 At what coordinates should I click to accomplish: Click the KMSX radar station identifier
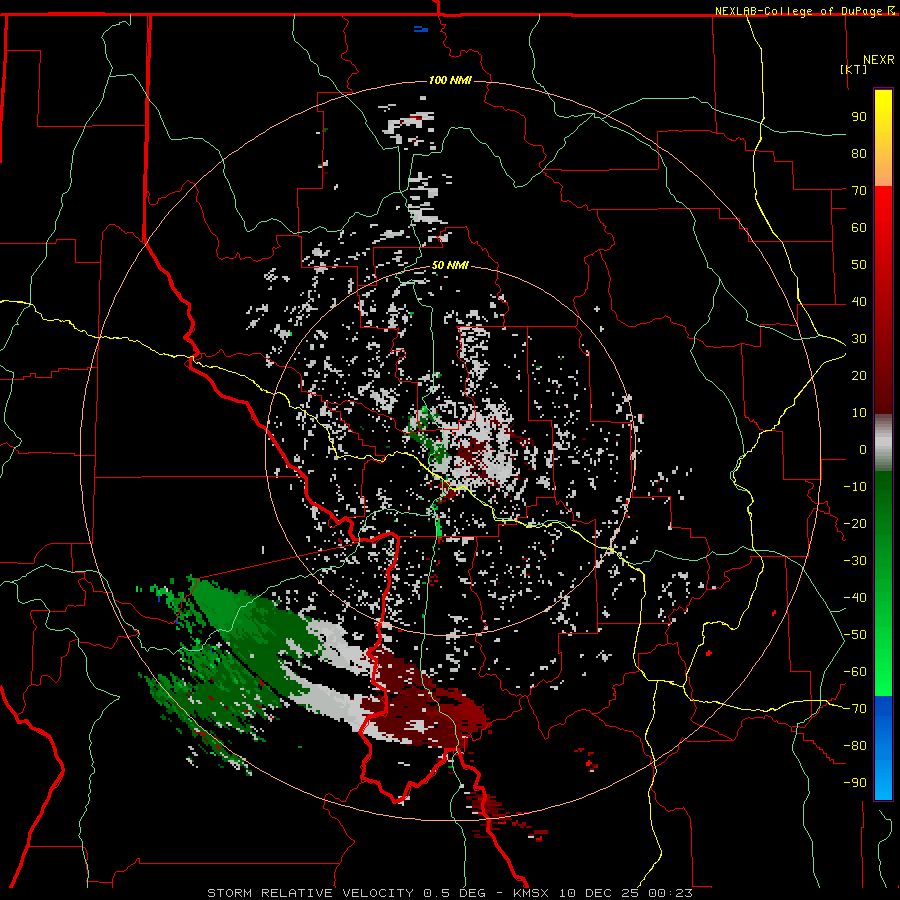pyautogui.click(x=531, y=893)
